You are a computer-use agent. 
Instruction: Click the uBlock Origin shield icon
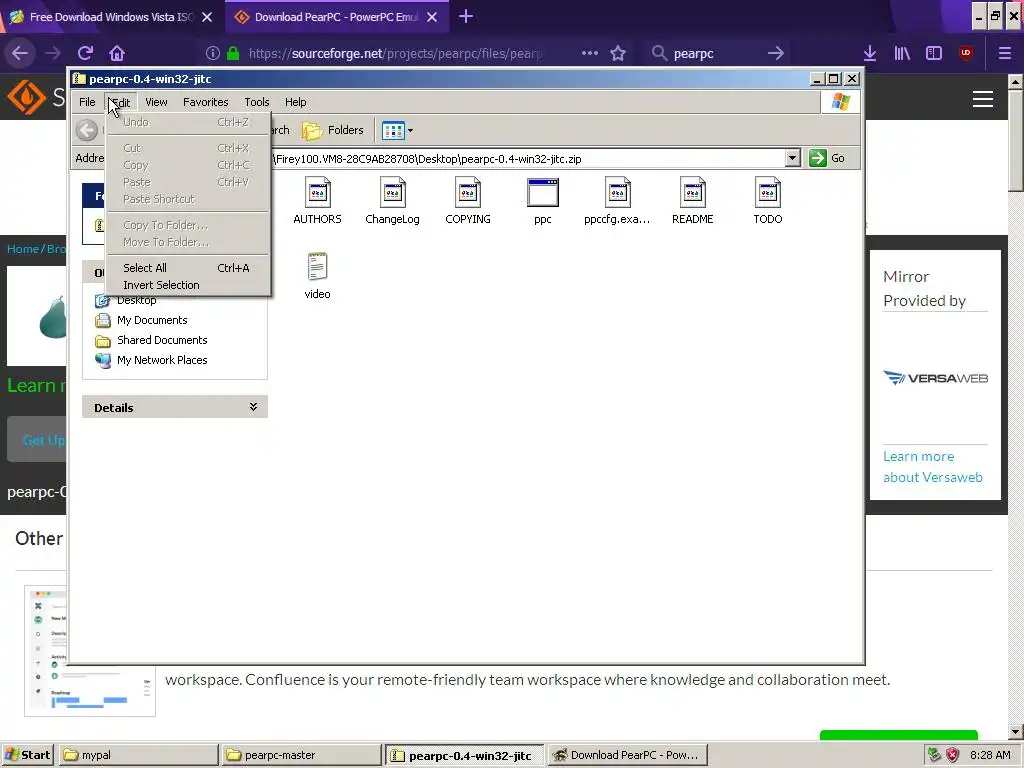point(966,53)
